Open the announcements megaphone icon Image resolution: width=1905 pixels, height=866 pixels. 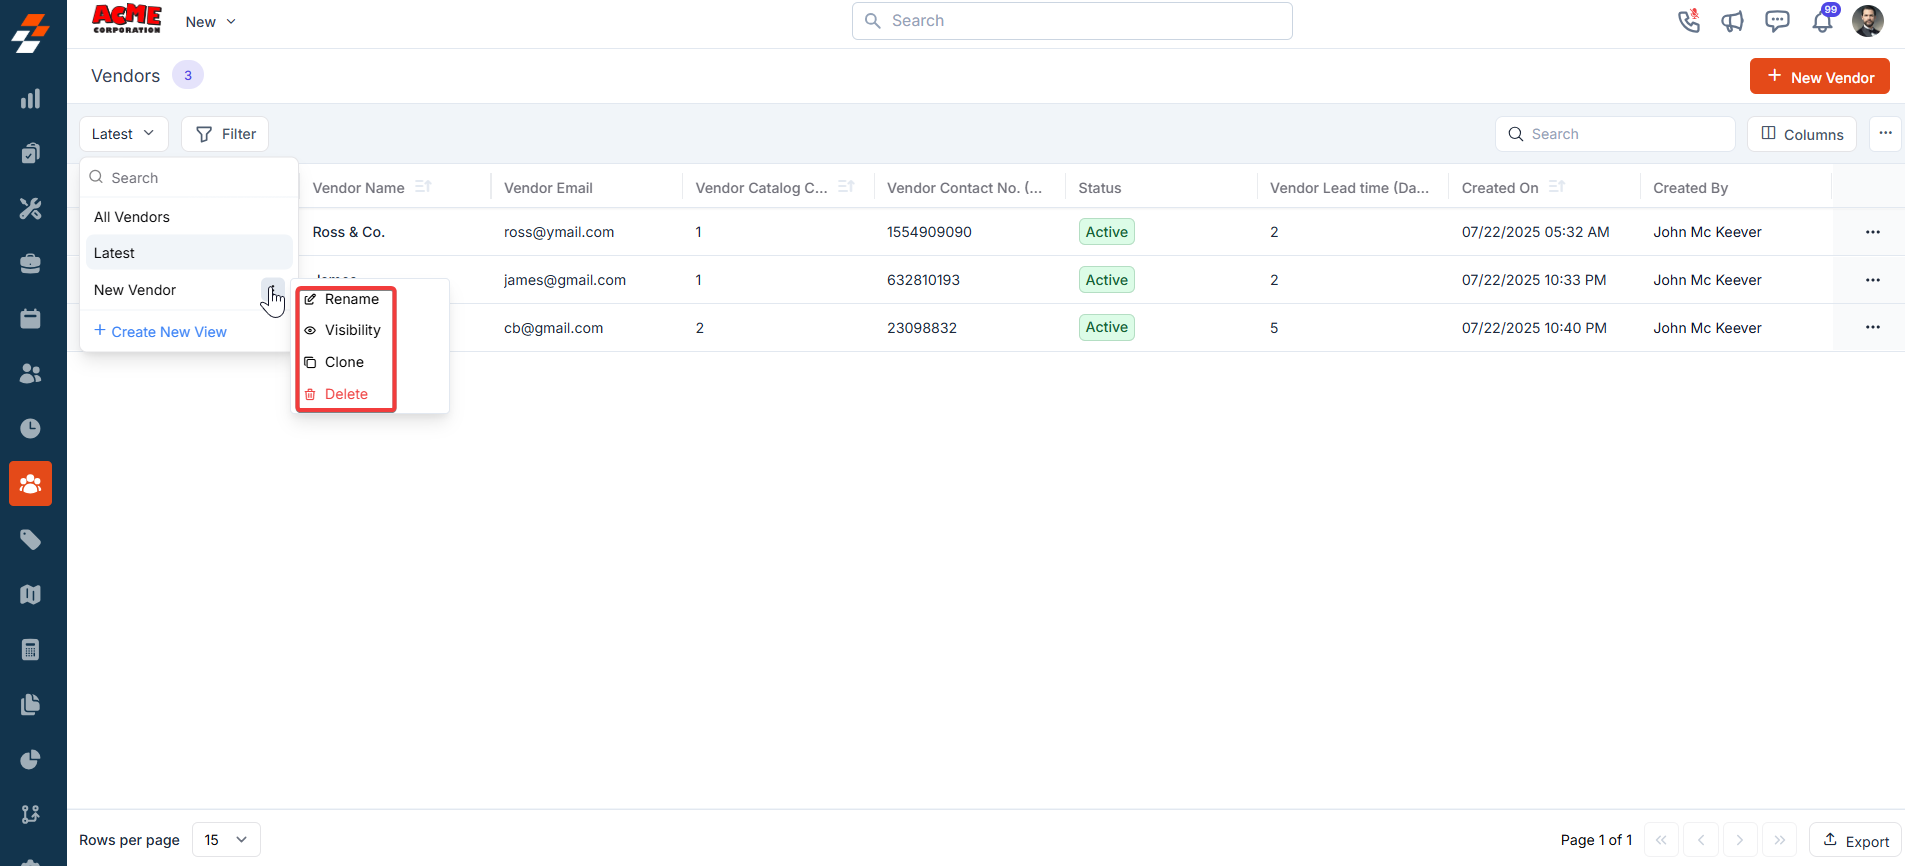pyautogui.click(x=1733, y=21)
